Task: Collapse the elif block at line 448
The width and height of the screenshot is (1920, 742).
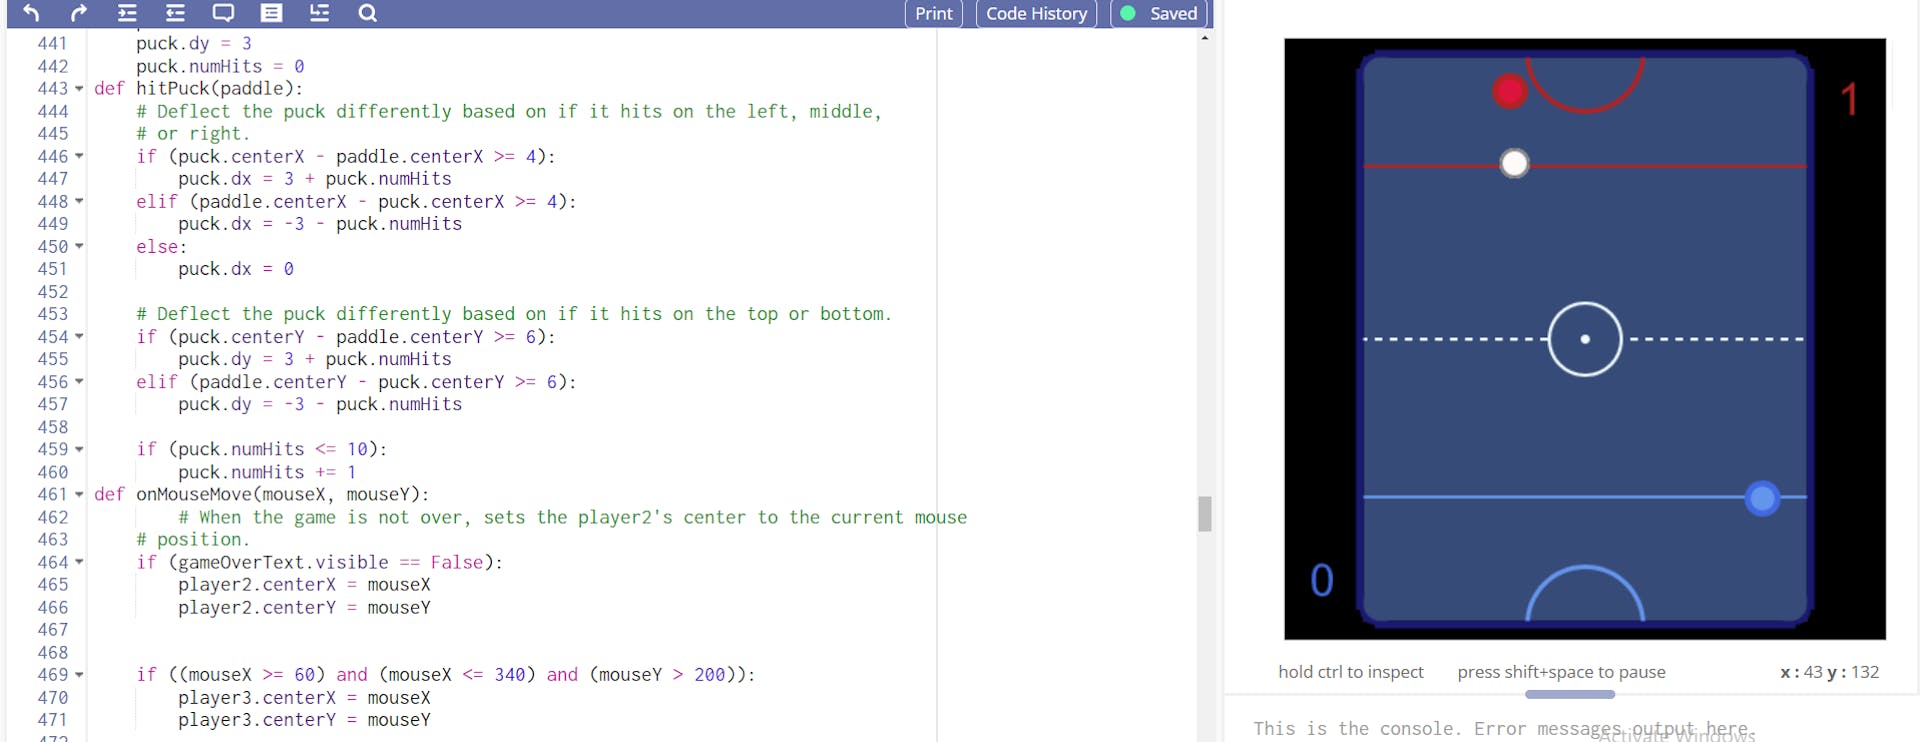Action: click(x=79, y=201)
